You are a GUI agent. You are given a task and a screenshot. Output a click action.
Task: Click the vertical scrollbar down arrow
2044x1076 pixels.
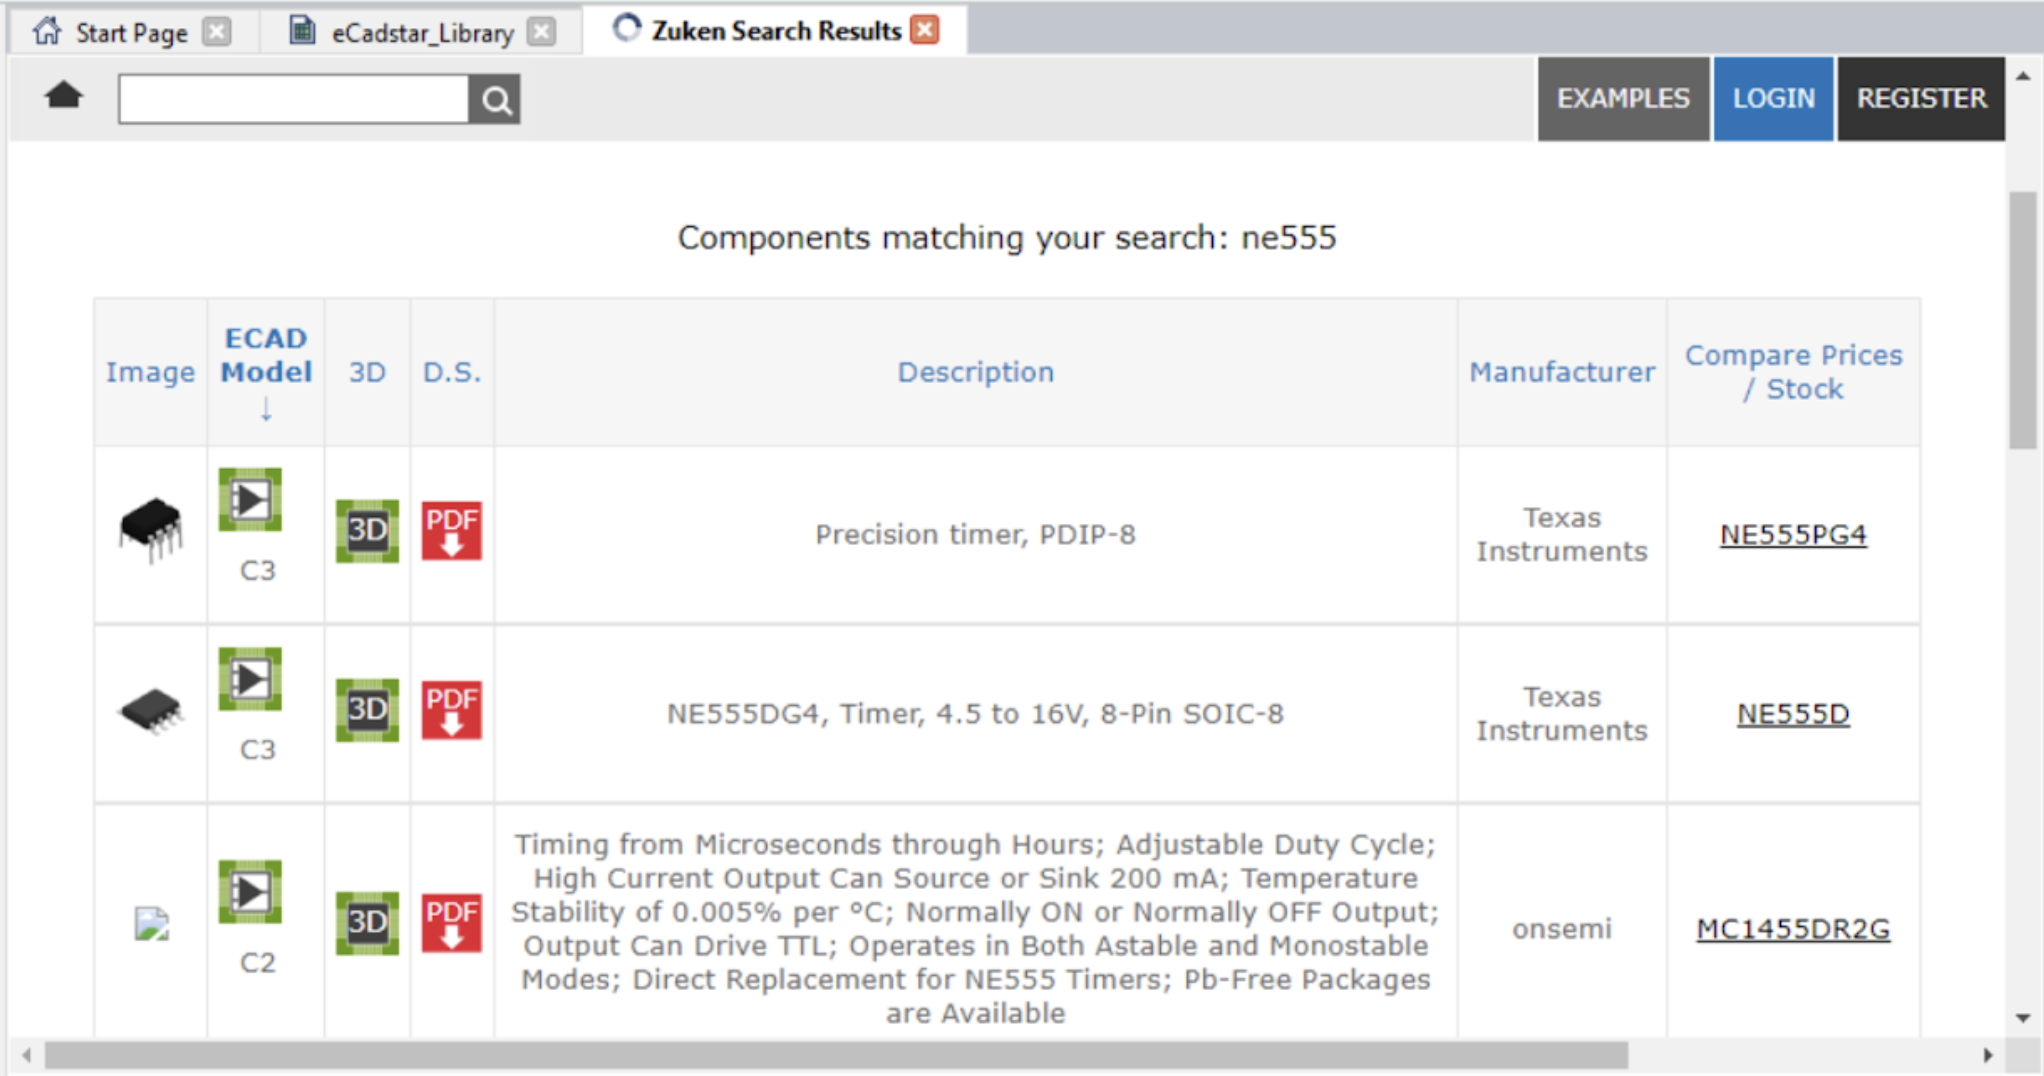[x=2023, y=1018]
